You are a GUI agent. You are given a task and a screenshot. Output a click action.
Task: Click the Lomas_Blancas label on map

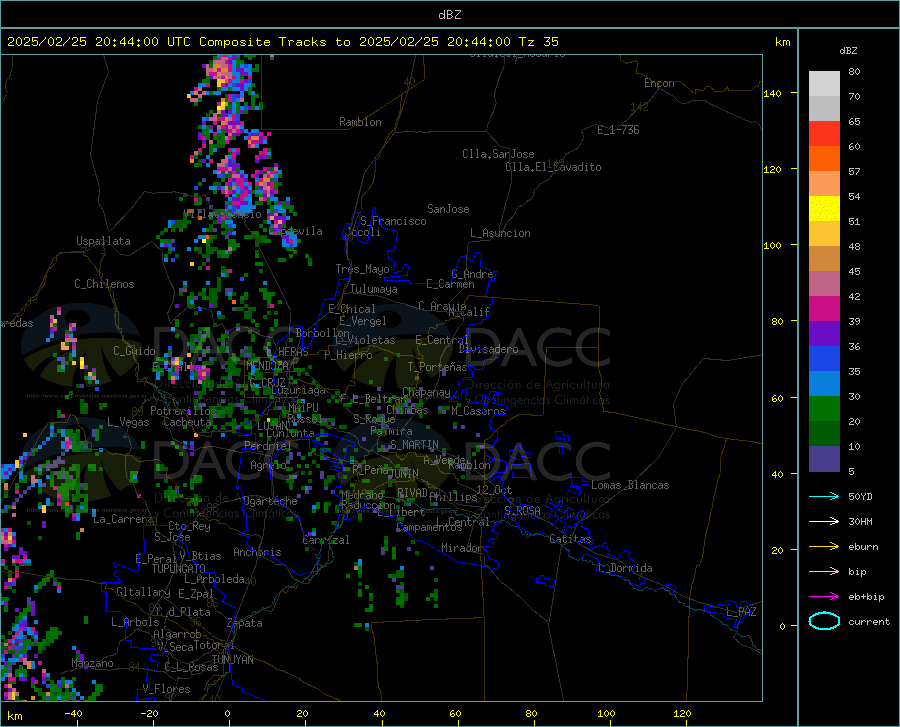tap(630, 485)
